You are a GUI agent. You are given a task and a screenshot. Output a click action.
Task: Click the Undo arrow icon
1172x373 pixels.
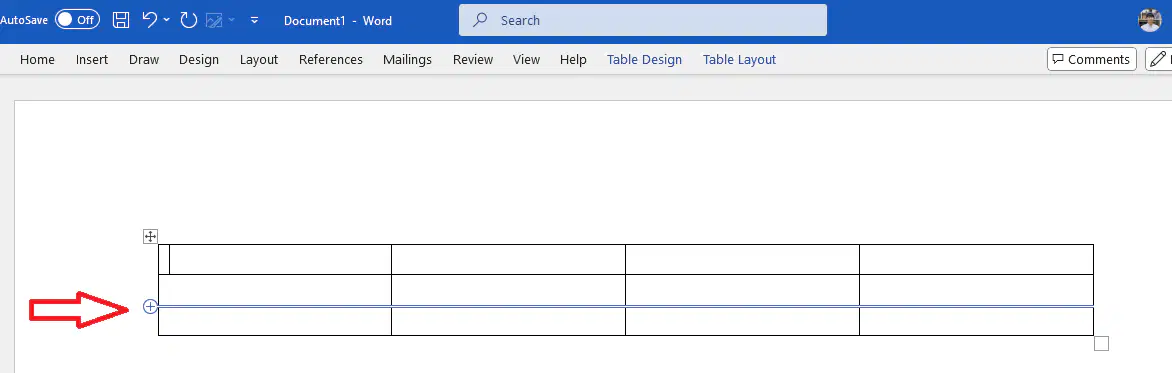point(149,20)
